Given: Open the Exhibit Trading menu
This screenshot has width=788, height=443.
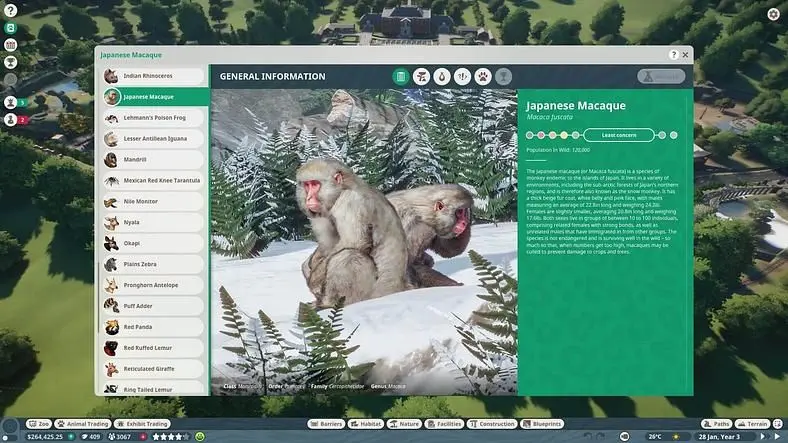Looking at the screenshot, I should coord(143,424).
